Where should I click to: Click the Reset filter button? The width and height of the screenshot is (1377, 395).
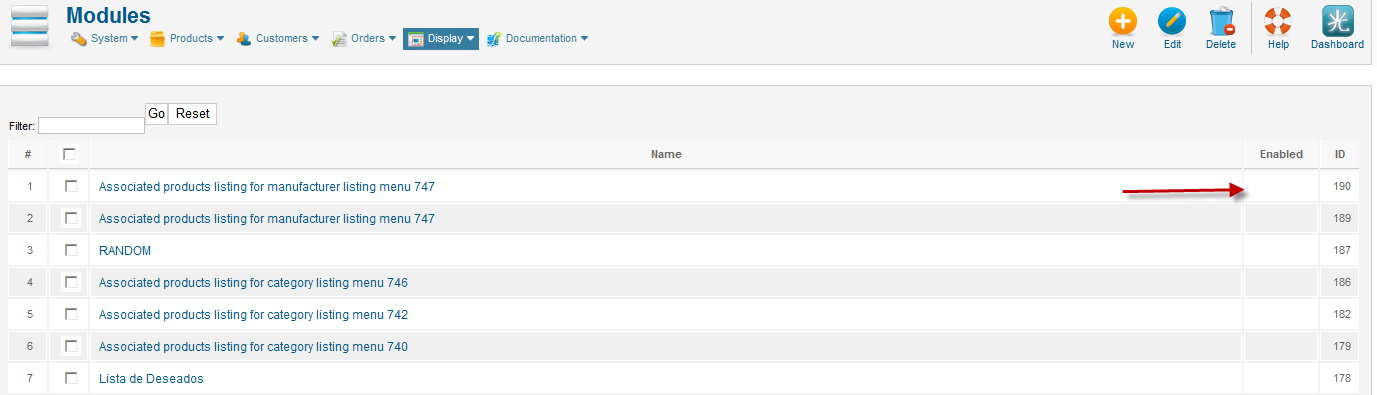coord(193,114)
